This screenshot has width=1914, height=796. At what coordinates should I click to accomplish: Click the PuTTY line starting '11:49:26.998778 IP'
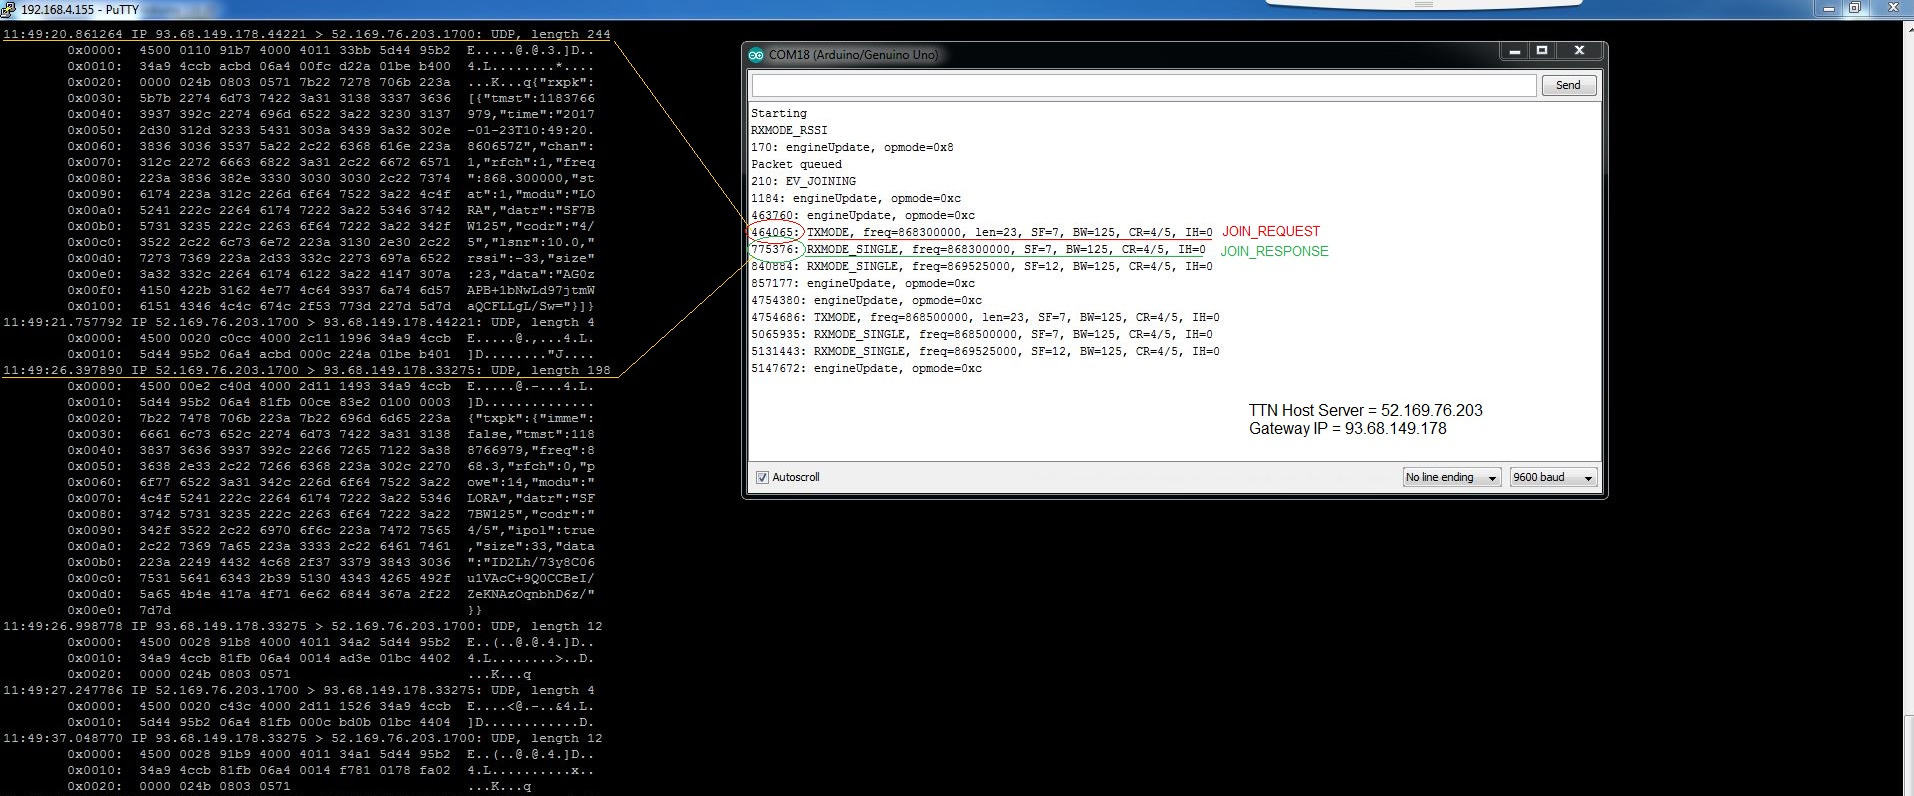(x=302, y=626)
